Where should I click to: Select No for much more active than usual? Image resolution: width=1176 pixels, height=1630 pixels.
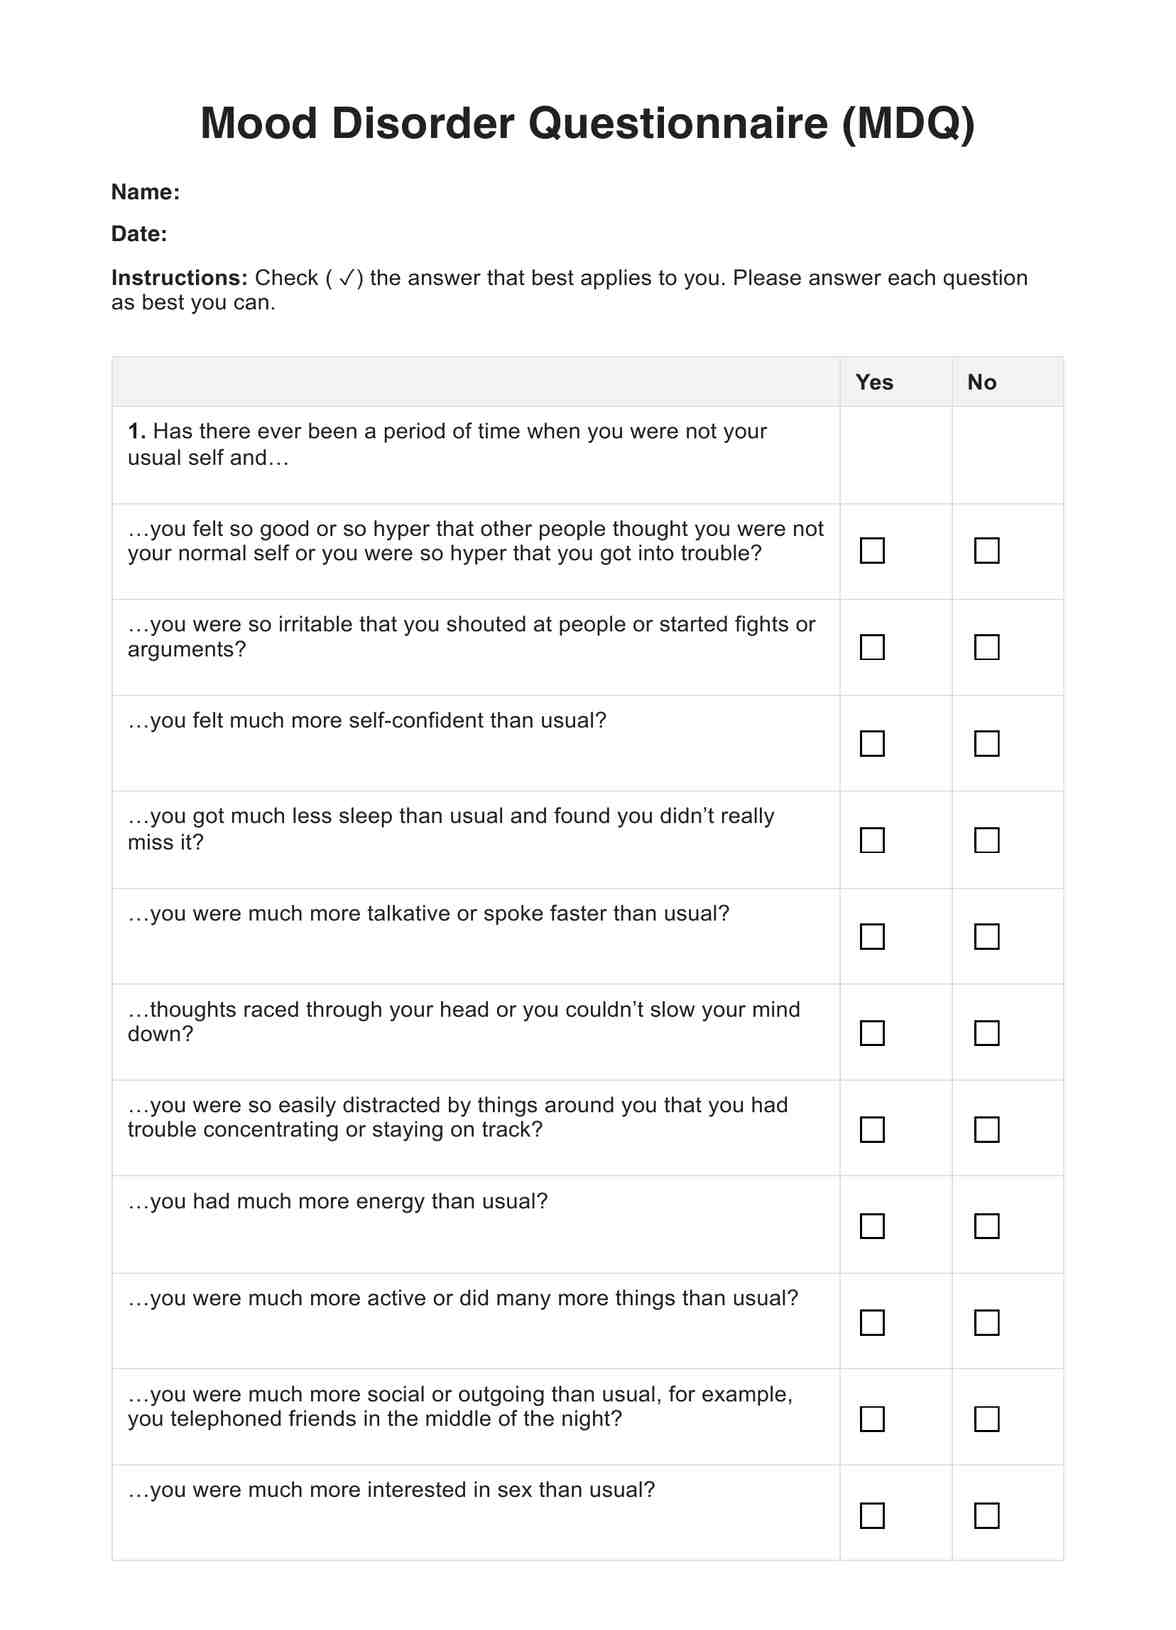pyautogui.click(x=986, y=1323)
